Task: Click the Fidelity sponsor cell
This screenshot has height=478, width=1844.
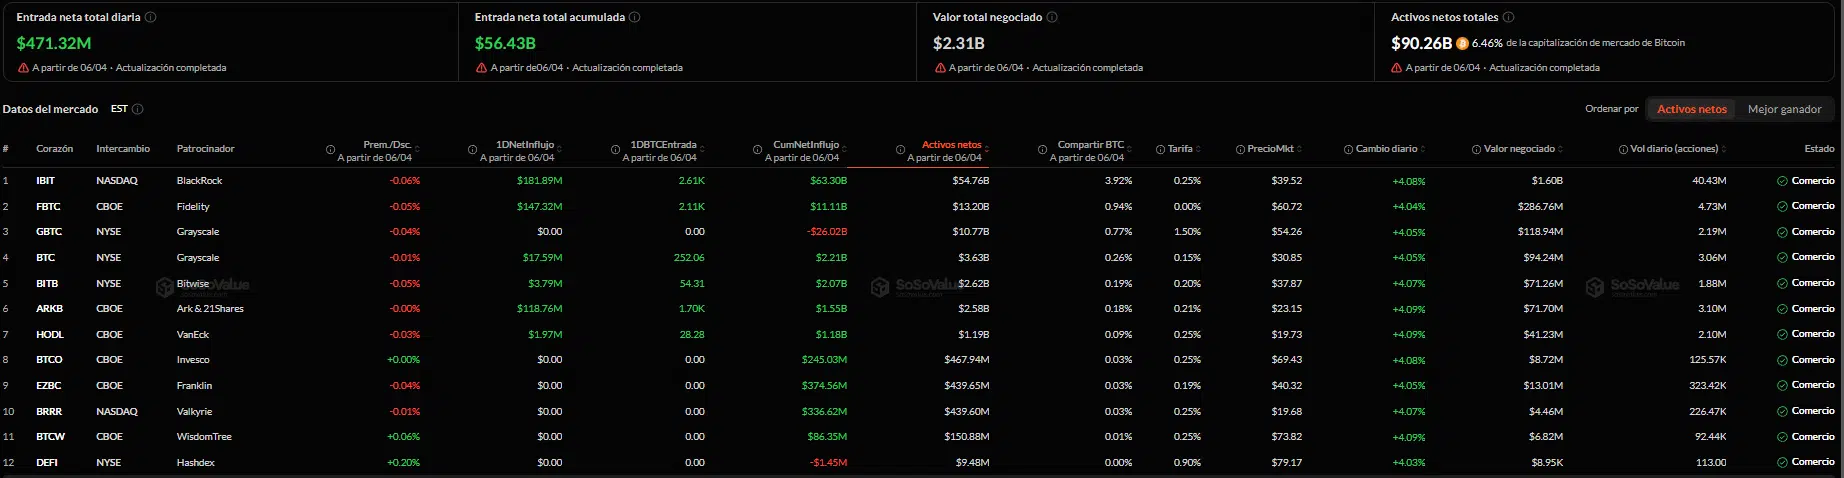Action: click(x=193, y=207)
